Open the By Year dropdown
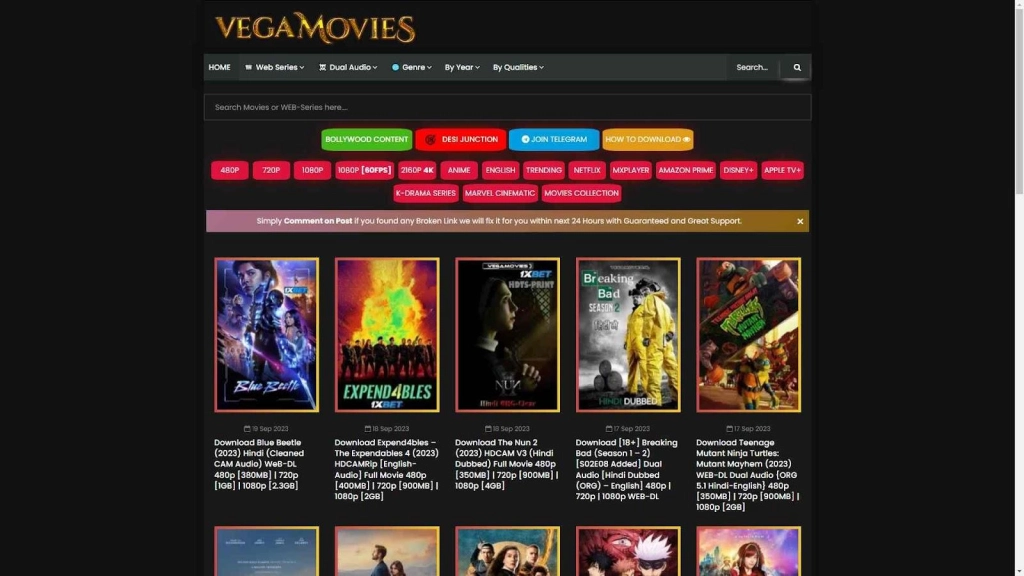Screen dimensions: 1024x576 459,67
